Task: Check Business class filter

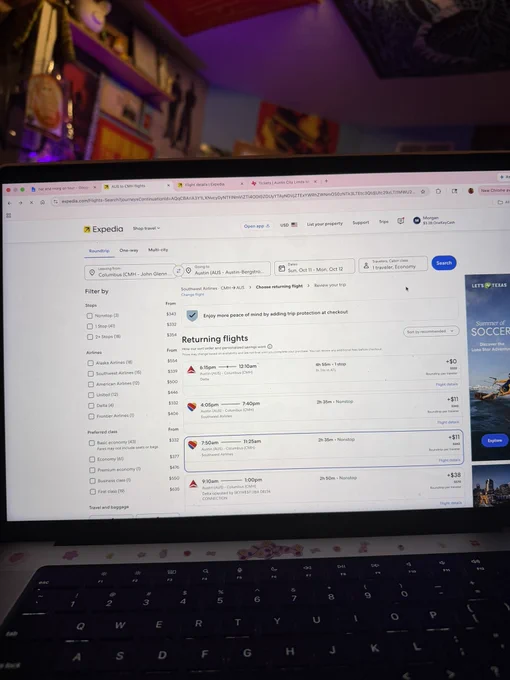Action: pyautogui.click(x=93, y=481)
